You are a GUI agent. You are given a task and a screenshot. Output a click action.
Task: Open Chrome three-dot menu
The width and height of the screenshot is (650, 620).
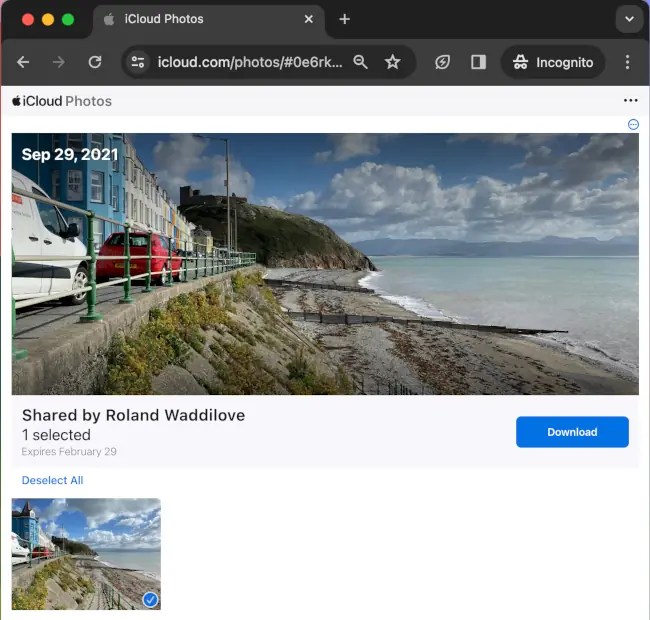627,62
